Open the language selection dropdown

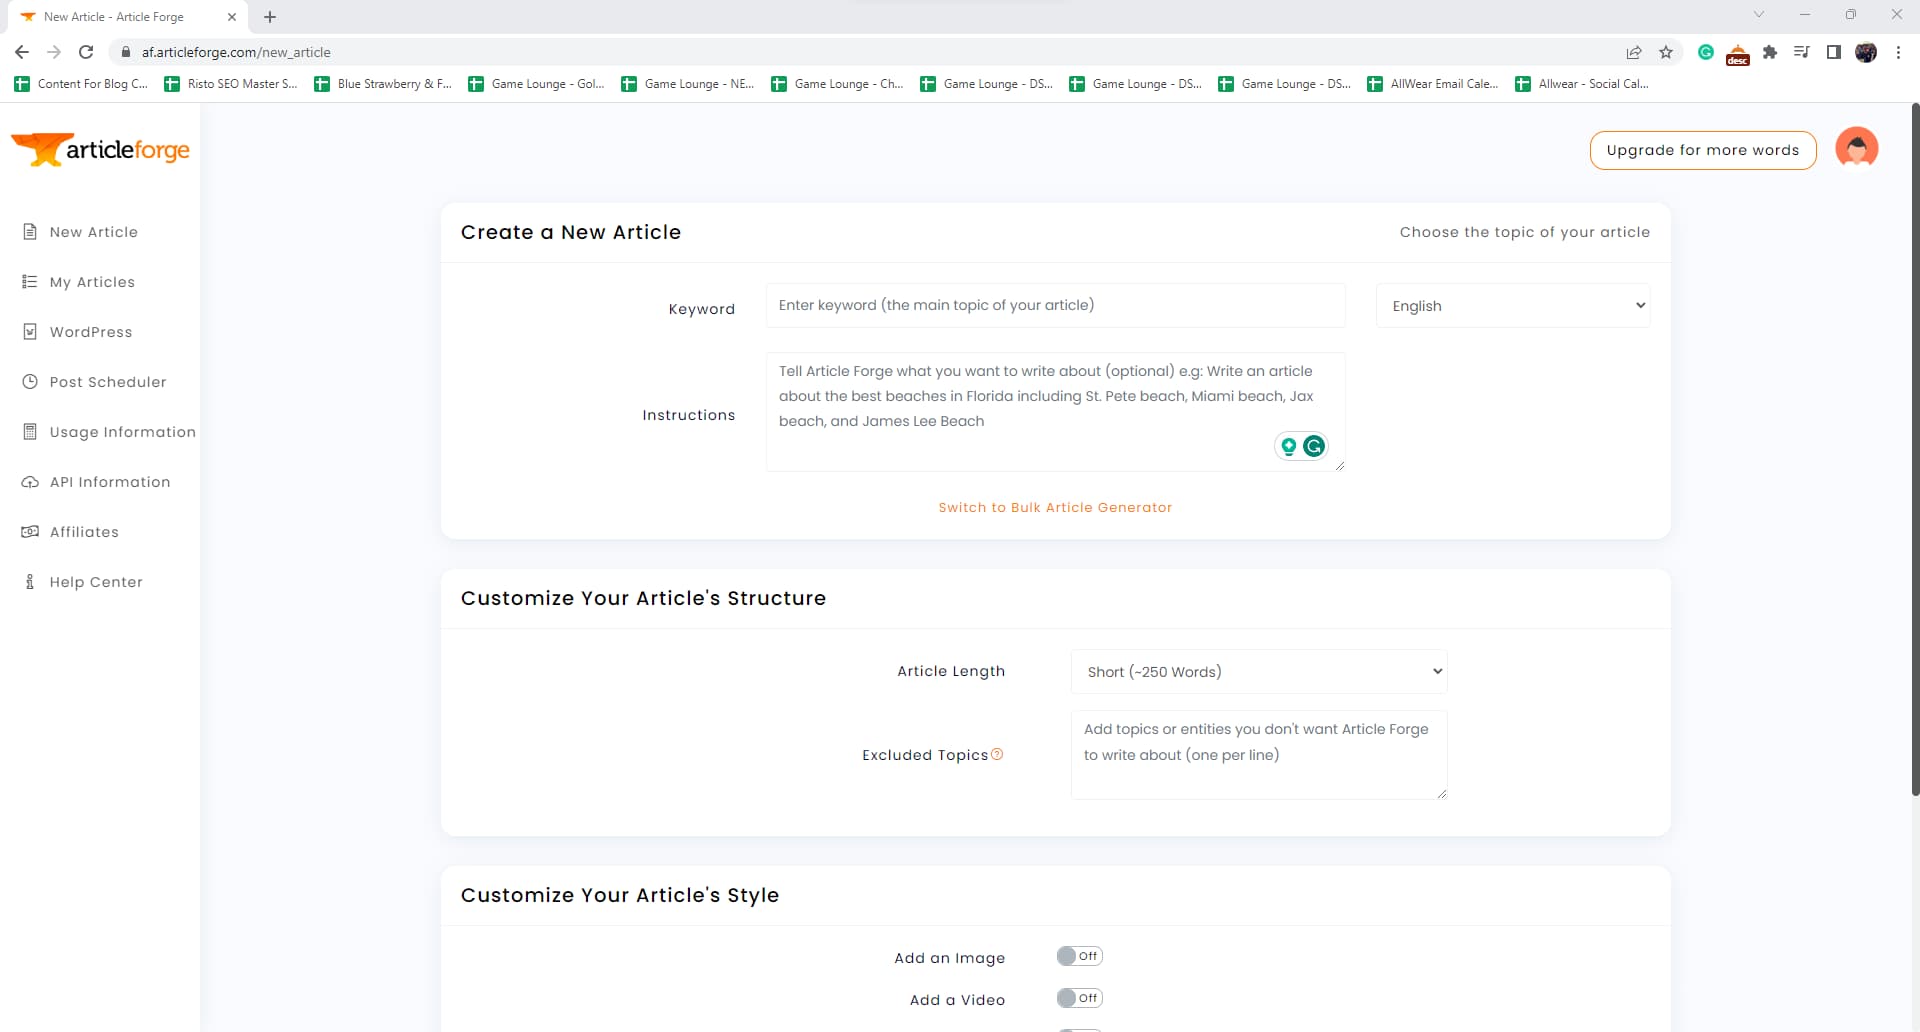(1512, 305)
